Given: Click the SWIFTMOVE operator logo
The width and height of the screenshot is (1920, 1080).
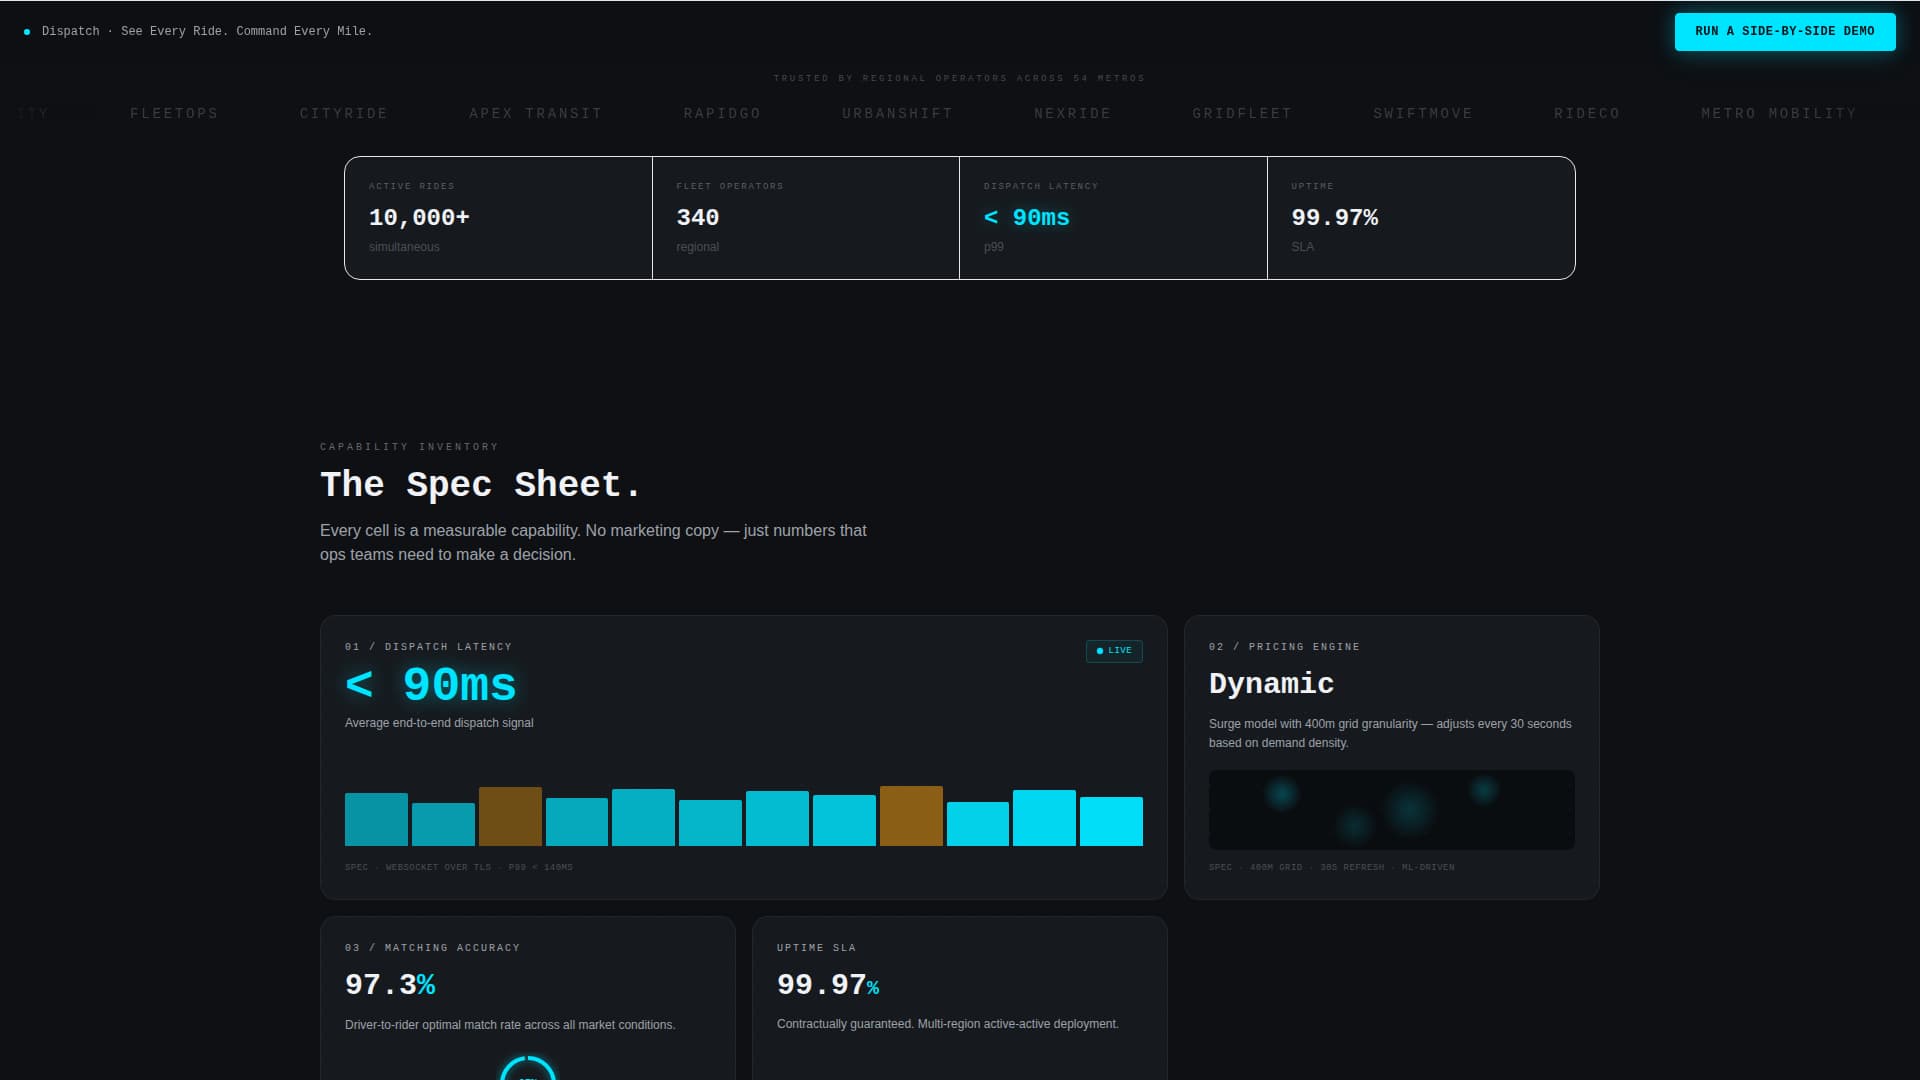Looking at the screenshot, I should (1423, 114).
